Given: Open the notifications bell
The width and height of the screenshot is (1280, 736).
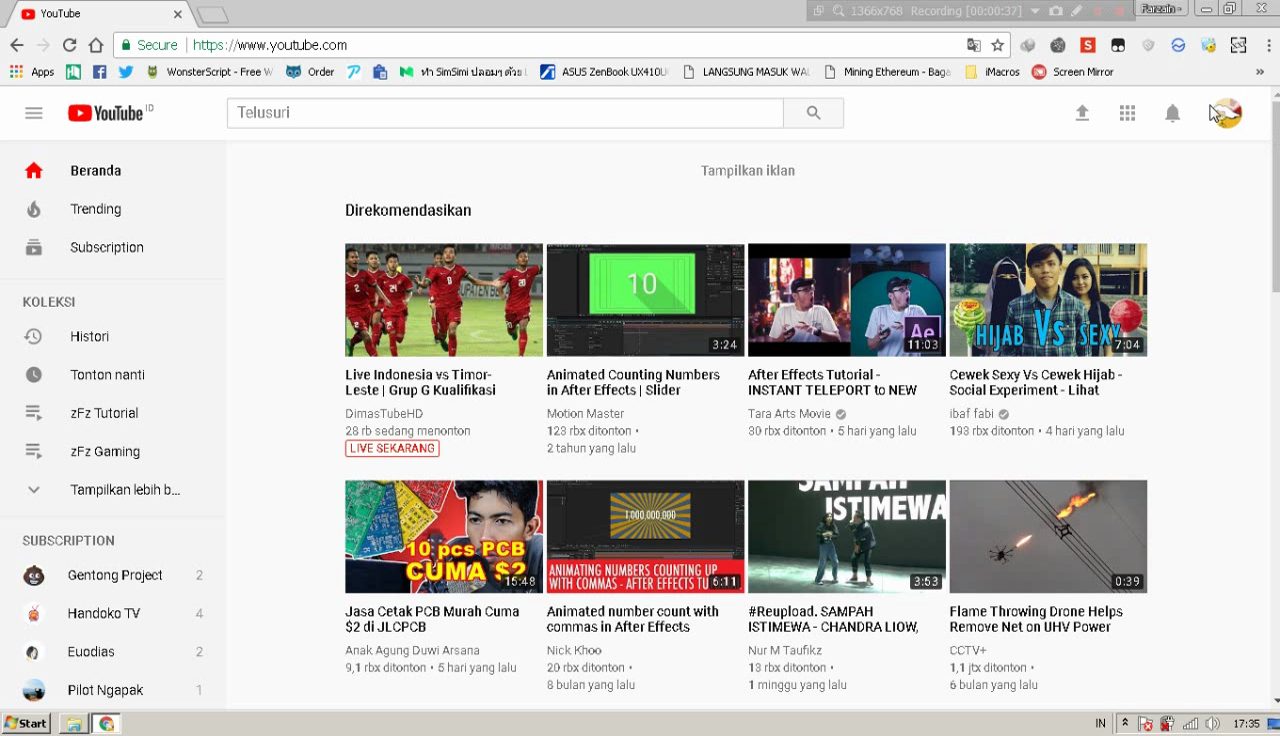Looking at the screenshot, I should click(x=1172, y=113).
